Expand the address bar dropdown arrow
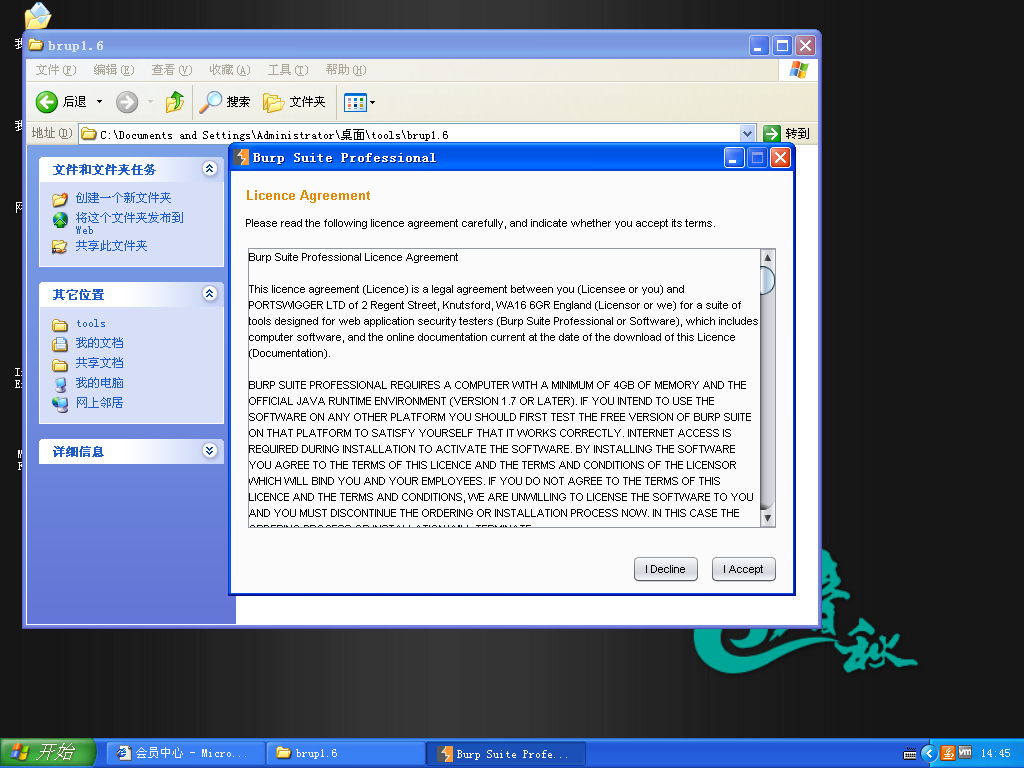 (748, 134)
